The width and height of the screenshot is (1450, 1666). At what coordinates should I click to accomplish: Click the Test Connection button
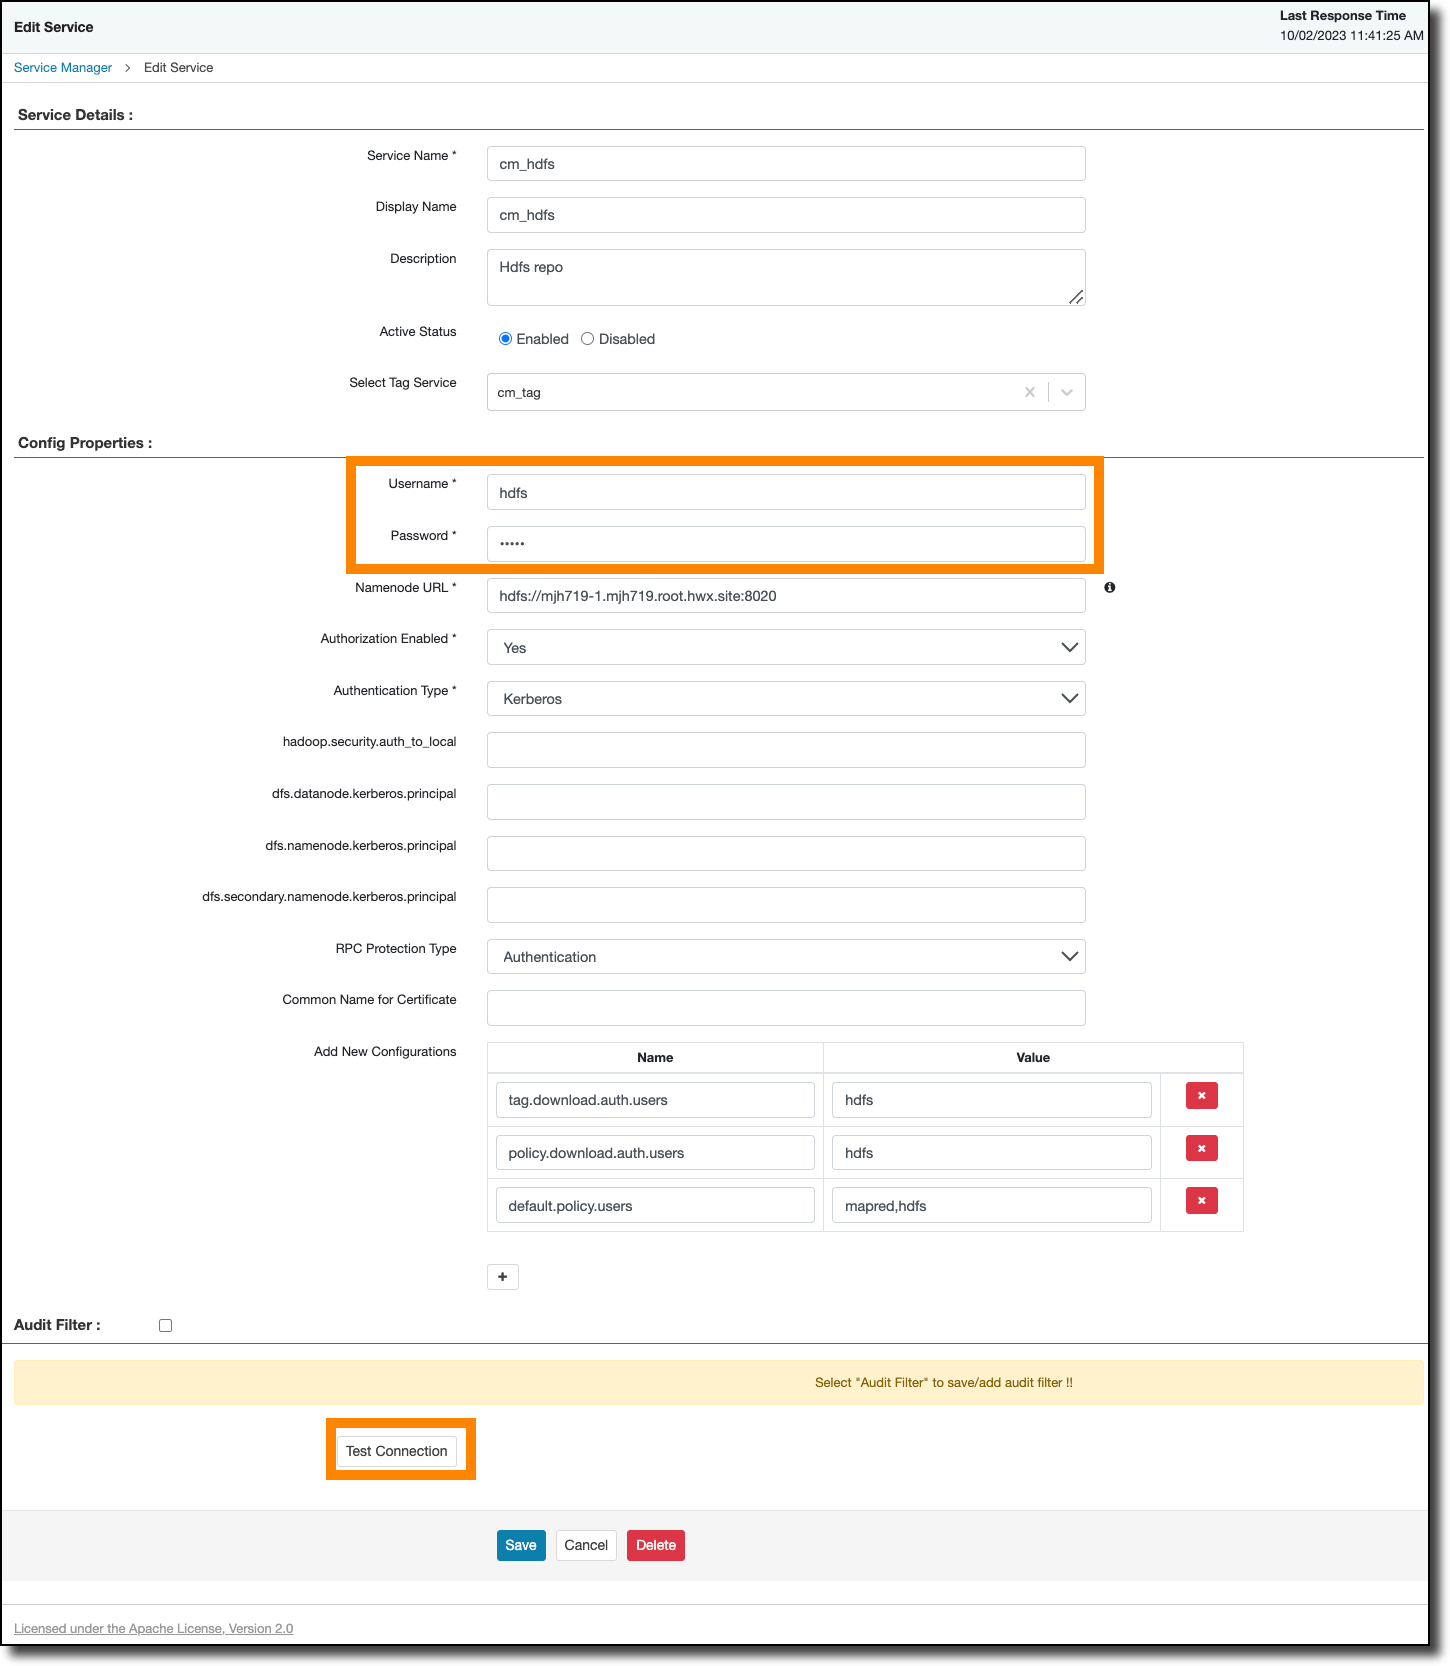coord(397,1451)
